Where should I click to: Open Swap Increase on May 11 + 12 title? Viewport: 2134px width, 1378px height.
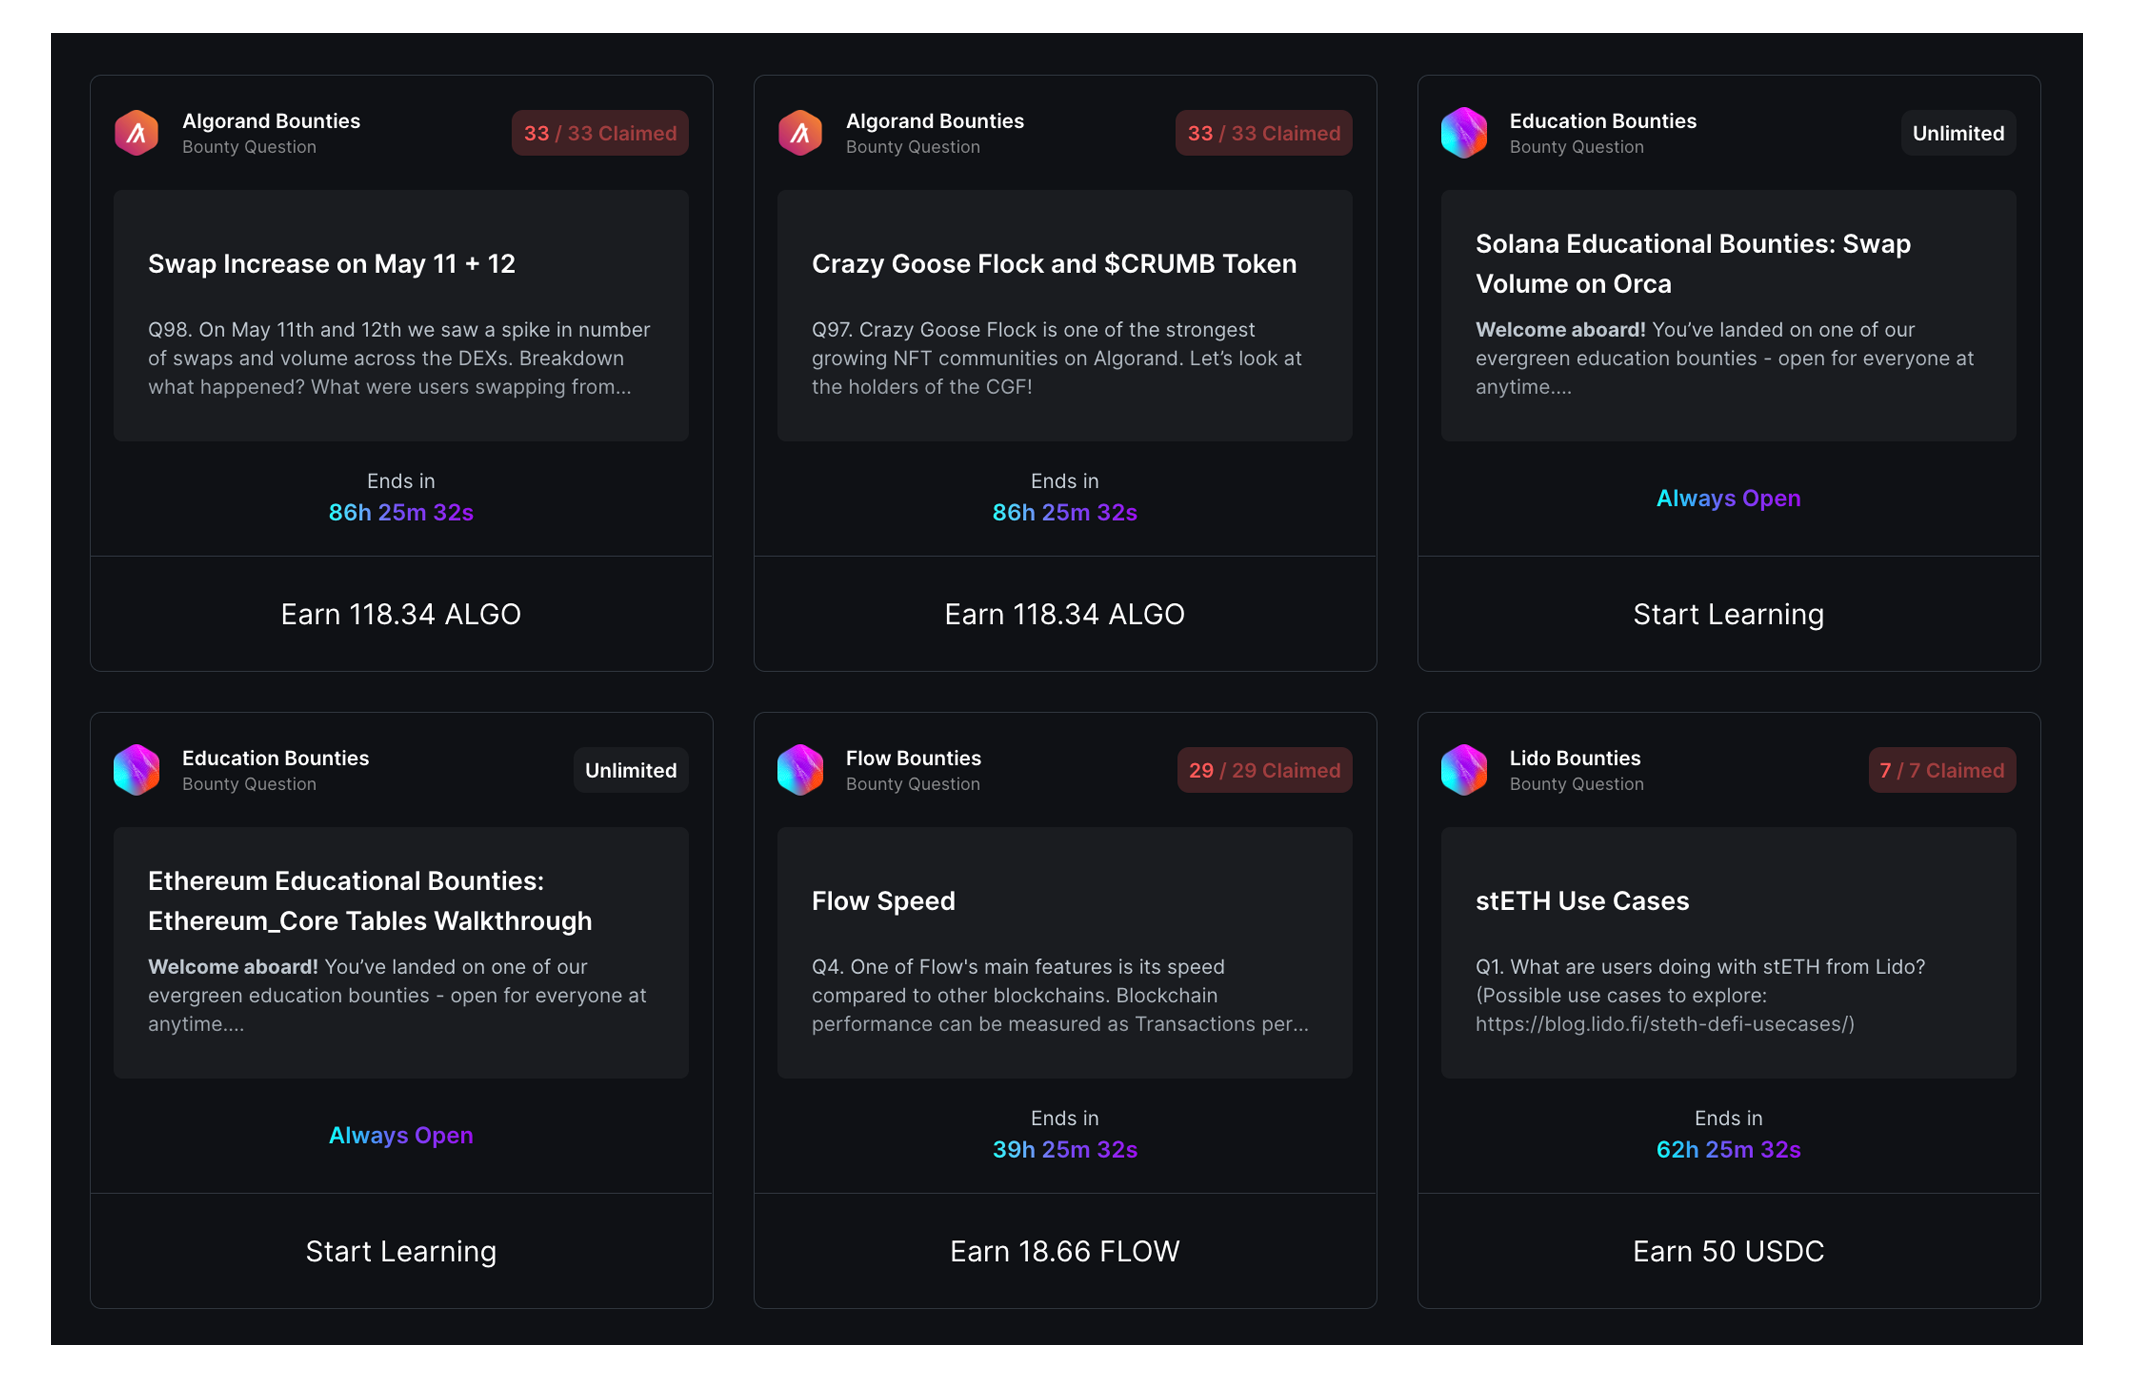(x=331, y=264)
